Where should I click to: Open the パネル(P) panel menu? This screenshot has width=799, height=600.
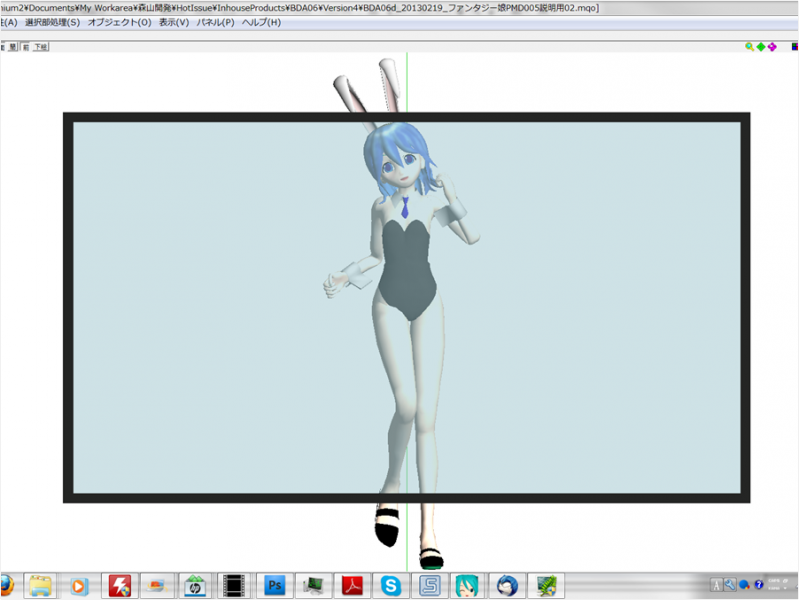(x=215, y=22)
